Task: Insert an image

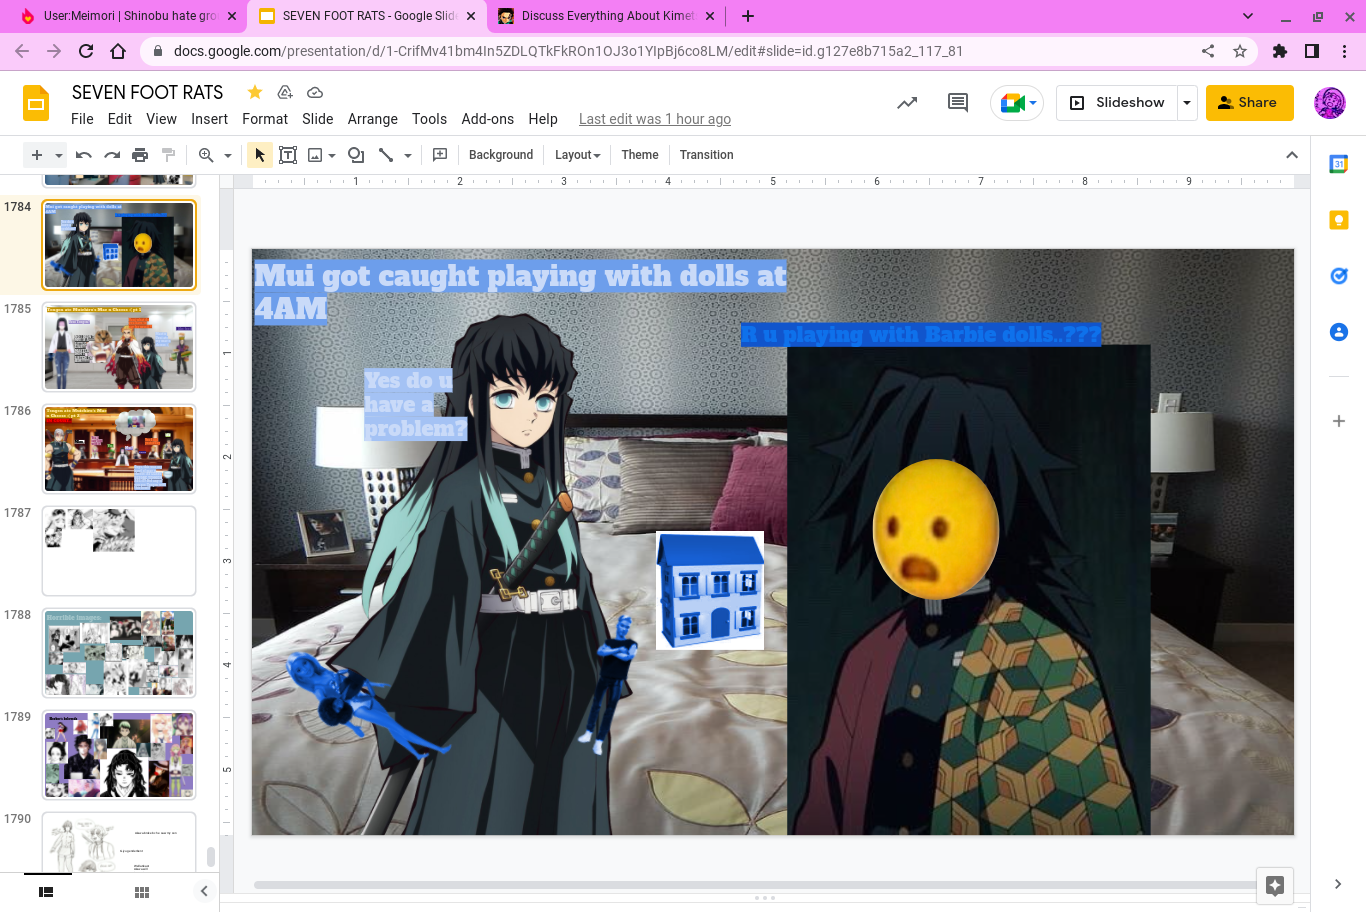Action: tap(315, 155)
